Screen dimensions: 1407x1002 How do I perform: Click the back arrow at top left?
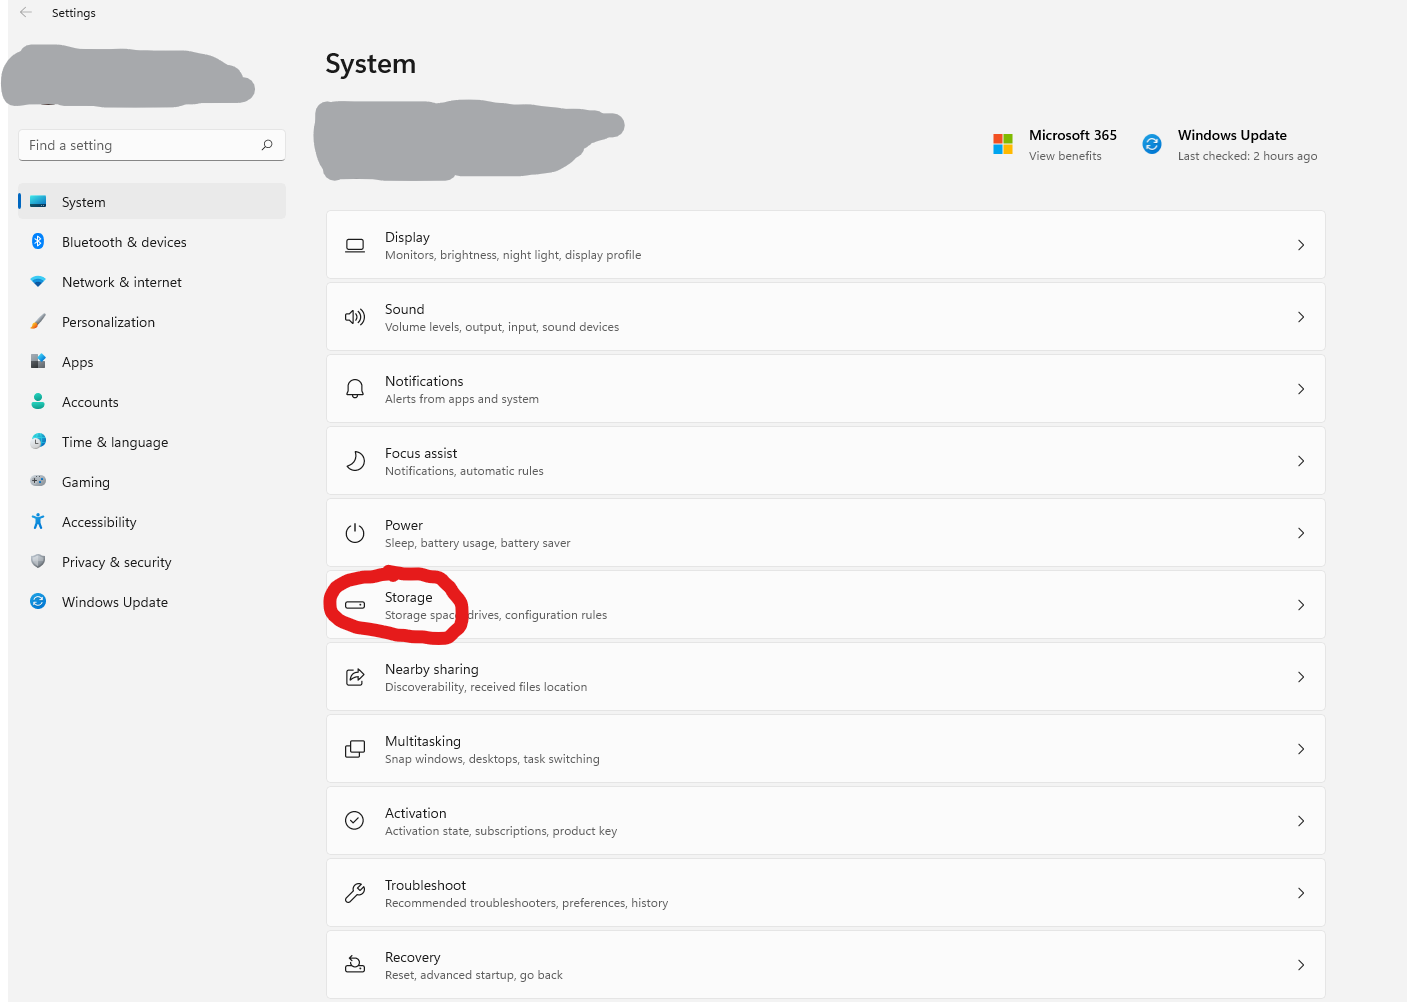click(x=25, y=12)
